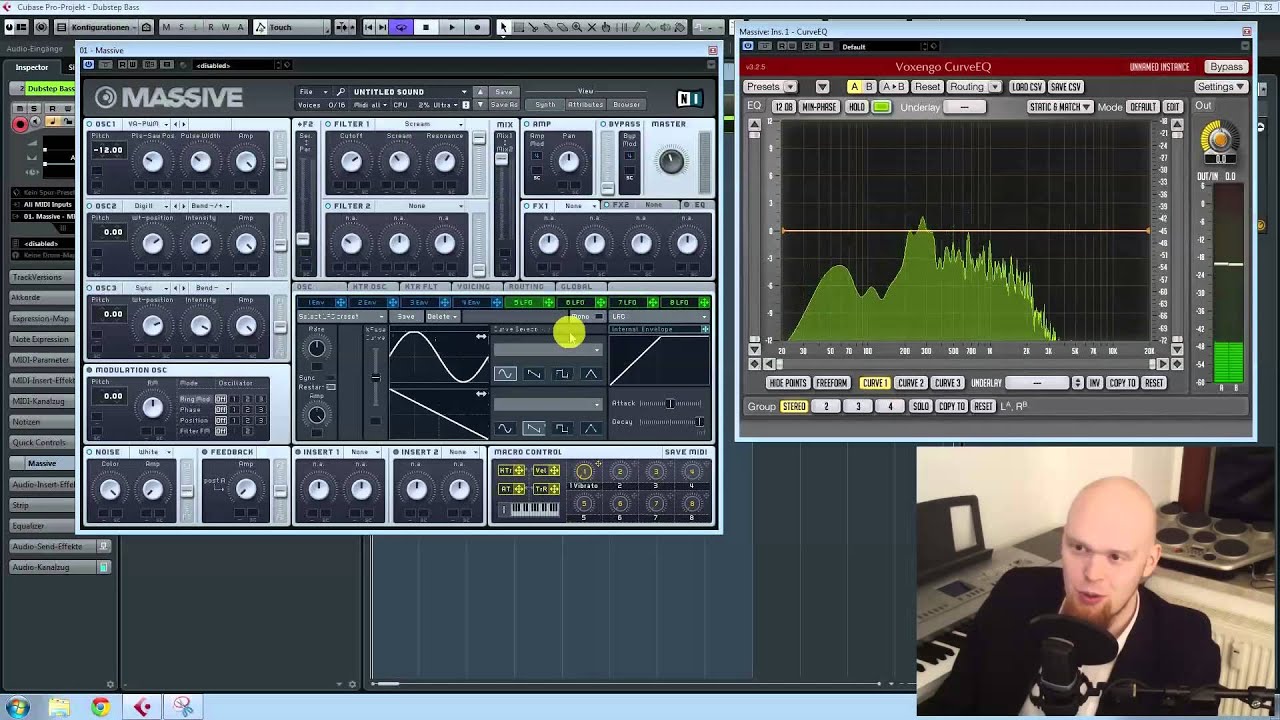Open the STATIC & MATCH dropdown in CurveEQ
1280x720 pixels.
[1059, 107]
